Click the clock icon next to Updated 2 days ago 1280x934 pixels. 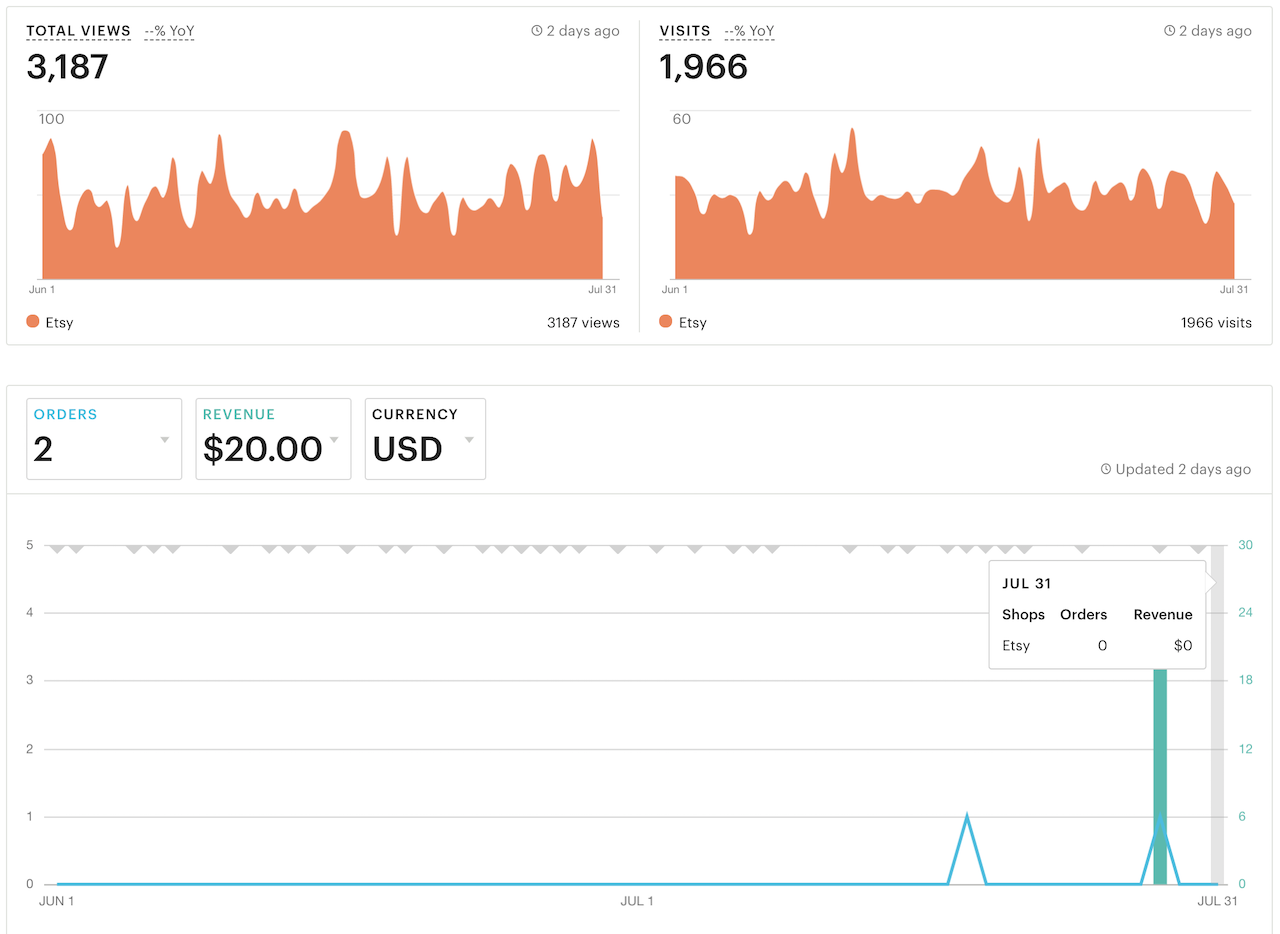[x=1106, y=469]
